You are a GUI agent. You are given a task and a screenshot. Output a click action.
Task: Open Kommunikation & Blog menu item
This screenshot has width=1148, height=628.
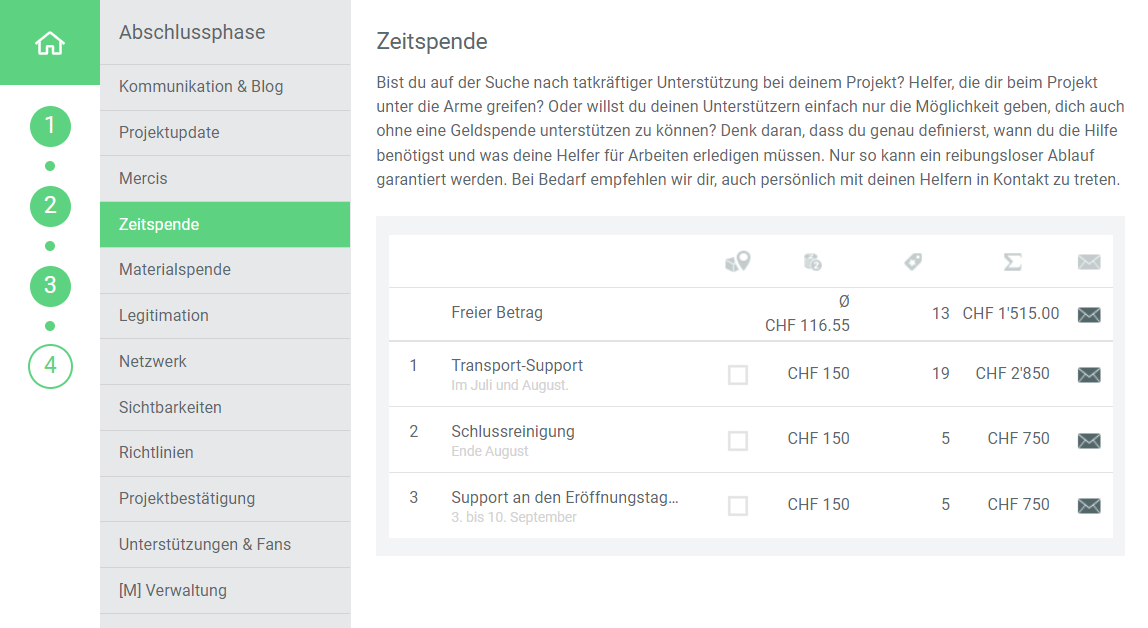click(201, 87)
